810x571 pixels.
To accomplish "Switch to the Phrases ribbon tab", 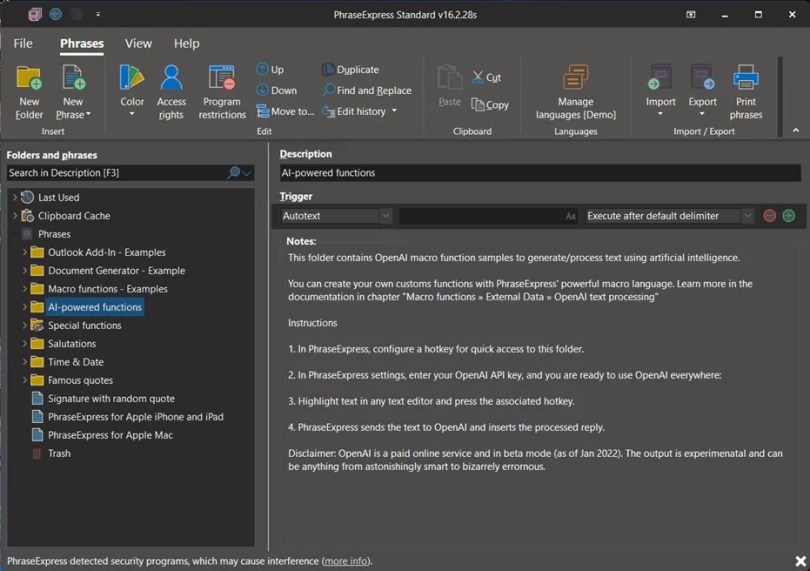I will (82, 43).
